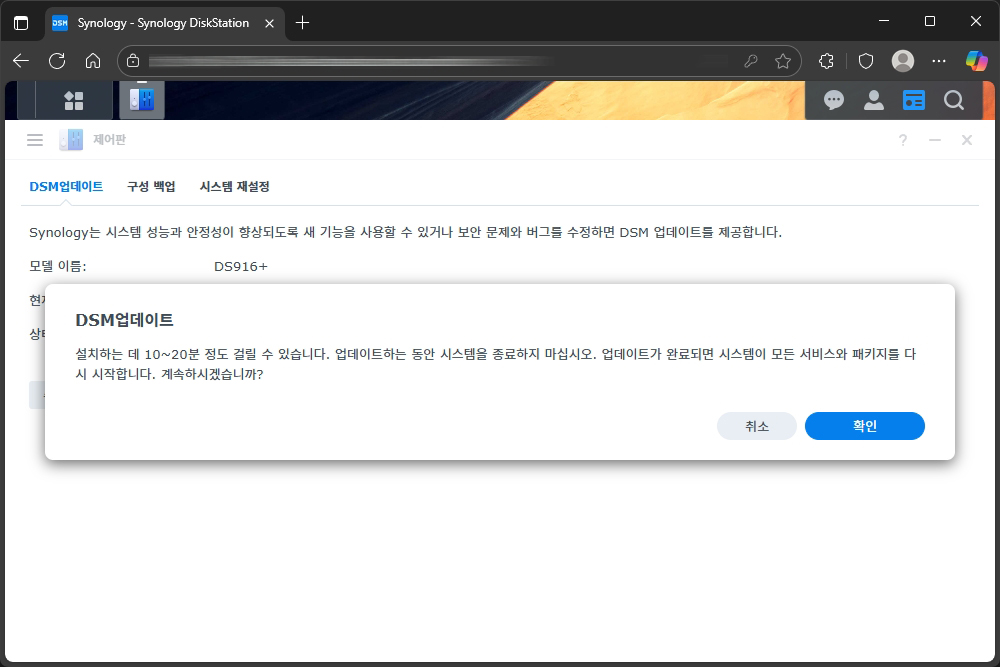Open DSM search magnifier icon
The image size is (1000, 667).
(x=954, y=100)
